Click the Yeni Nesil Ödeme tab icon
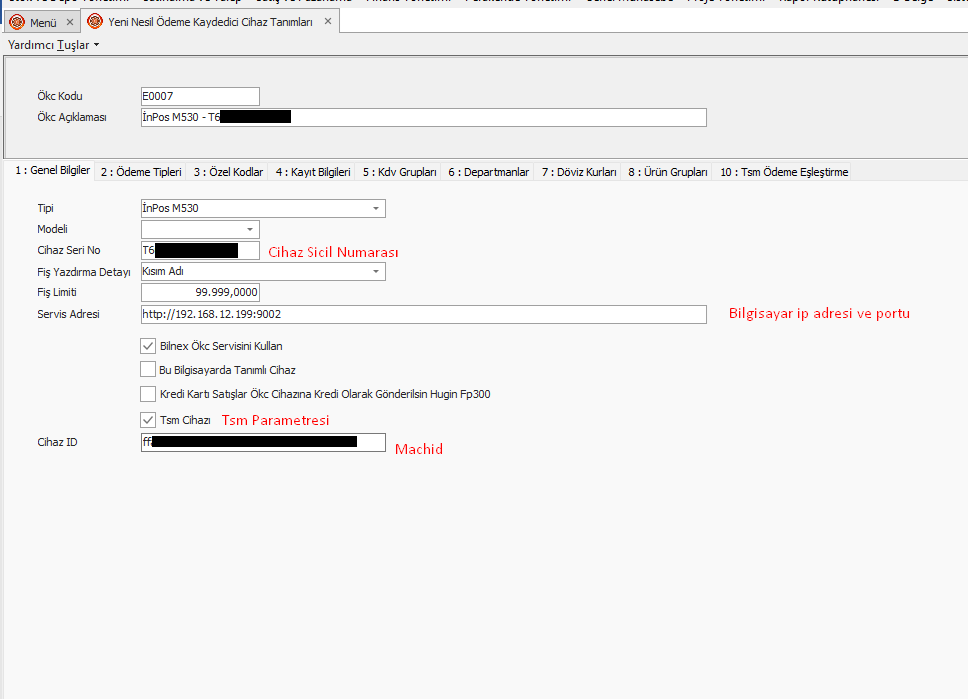Image resolution: width=968 pixels, height=699 pixels. 95,21
